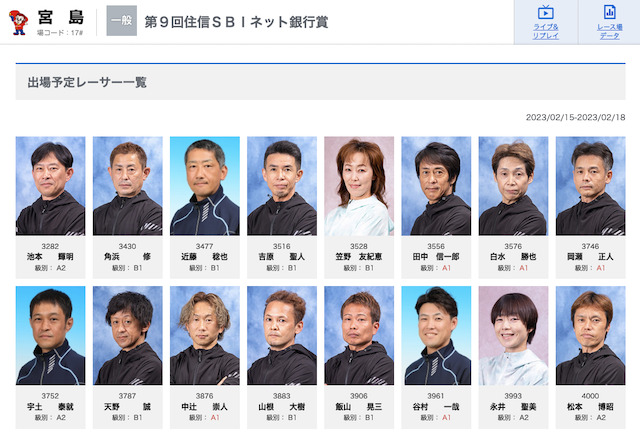The image size is (640, 432).
Task: Click racer 3993 永井 聖美 photo
Action: coord(513,336)
